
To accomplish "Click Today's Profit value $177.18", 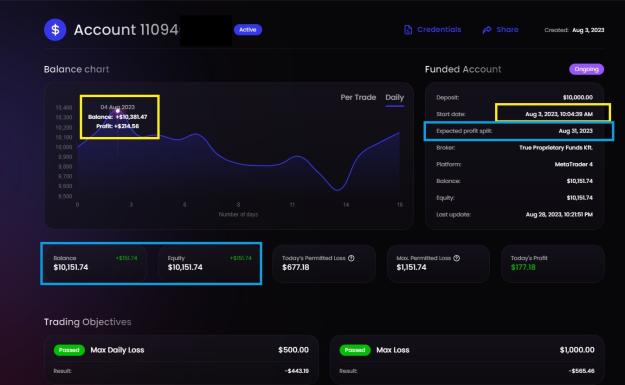I will (523, 267).
